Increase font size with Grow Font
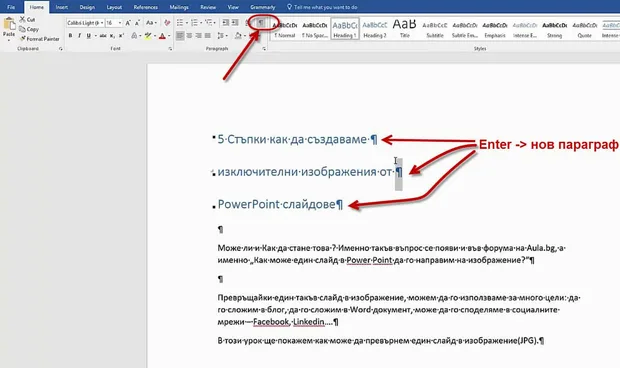Viewport: 620px width, 368px height. tap(128, 23)
